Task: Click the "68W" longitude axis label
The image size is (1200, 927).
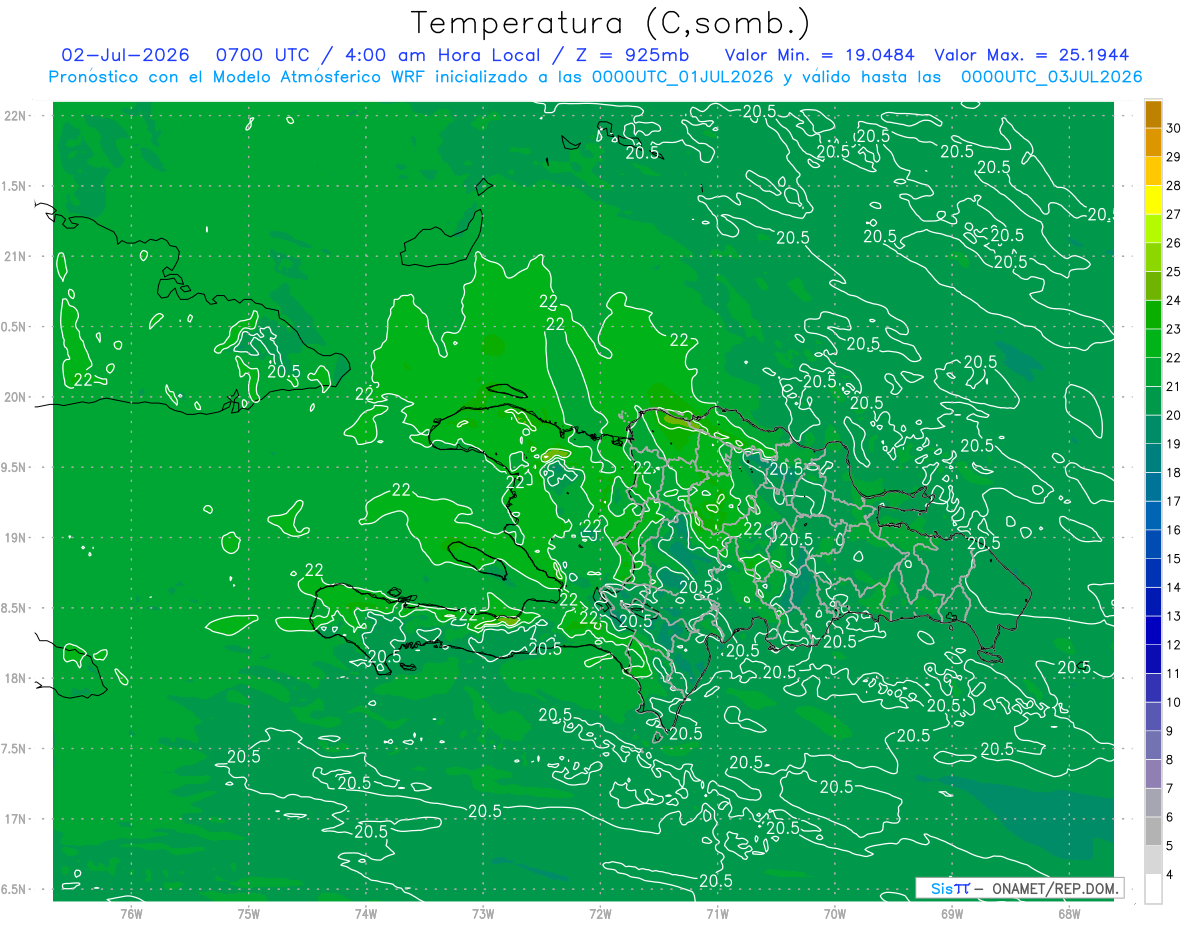Action: 1069,913
